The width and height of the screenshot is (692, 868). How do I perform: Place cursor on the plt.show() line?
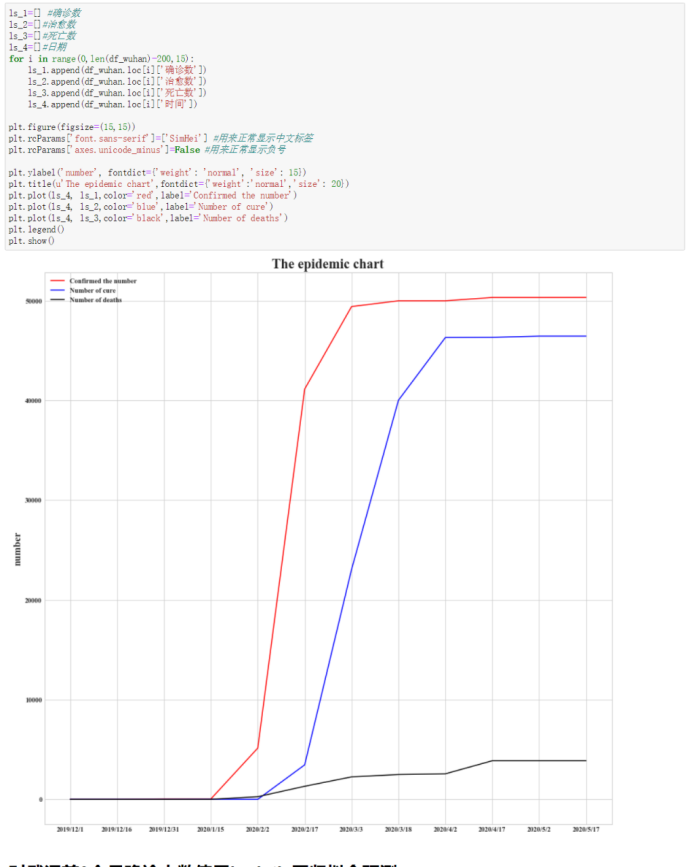[32, 241]
